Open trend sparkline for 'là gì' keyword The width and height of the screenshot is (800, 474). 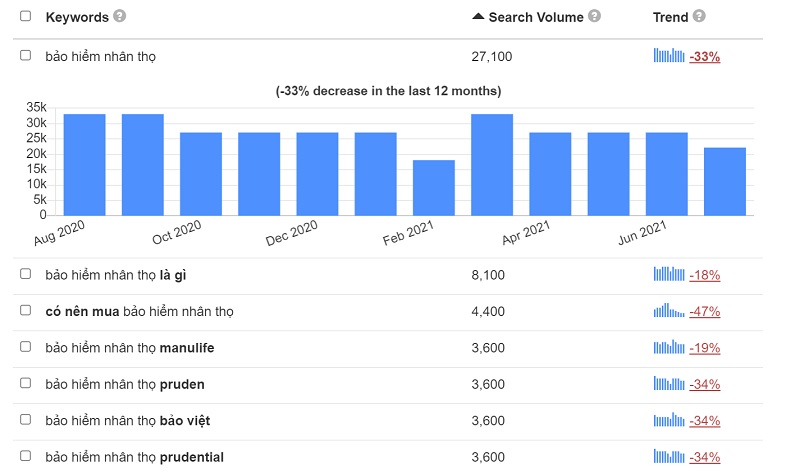pyautogui.click(x=669, y=274)
